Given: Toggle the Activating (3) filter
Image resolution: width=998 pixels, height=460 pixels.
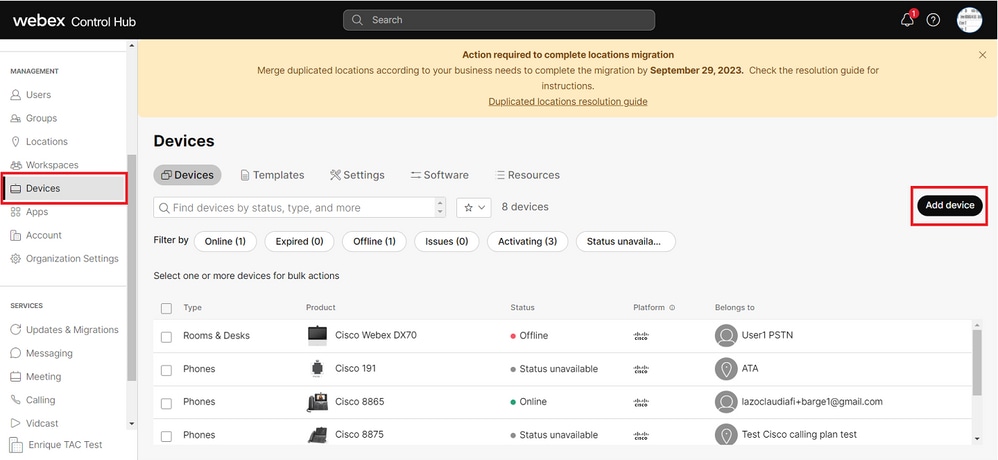Looking at the screenshot, I should [x=528, y=242].
